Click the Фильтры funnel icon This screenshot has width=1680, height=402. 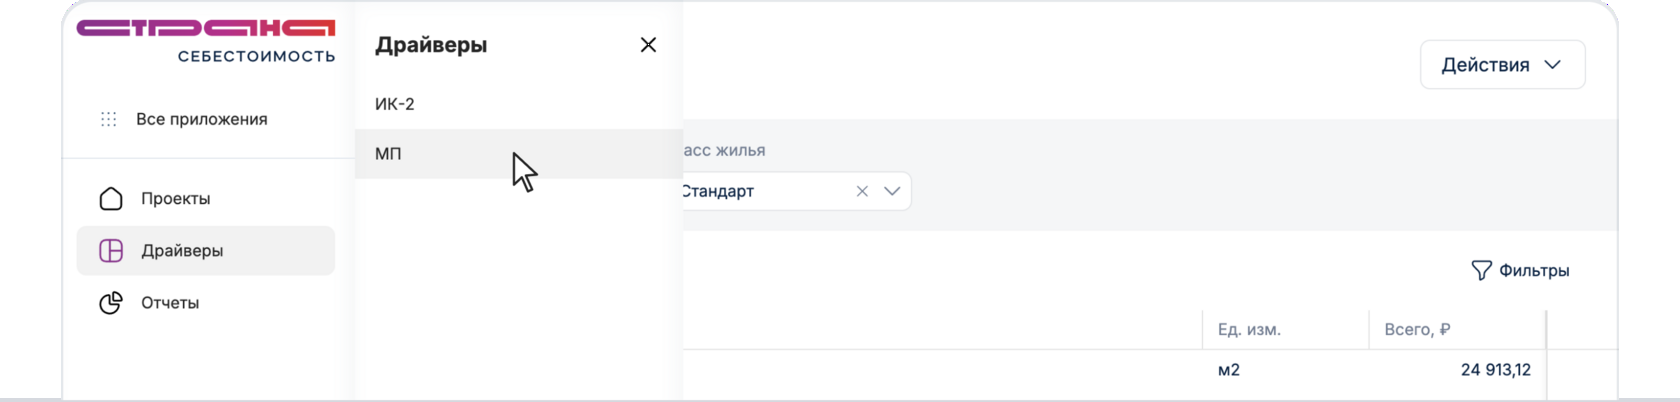[1481, 271]
